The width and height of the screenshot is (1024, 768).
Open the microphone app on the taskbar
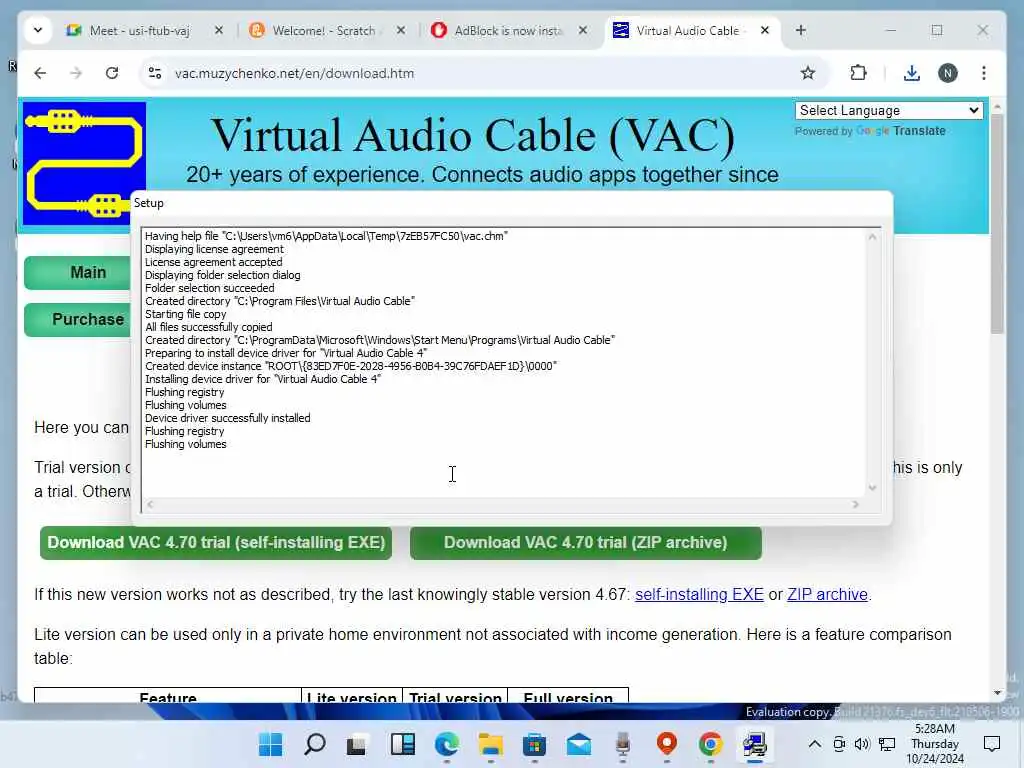tap(622, 744)
